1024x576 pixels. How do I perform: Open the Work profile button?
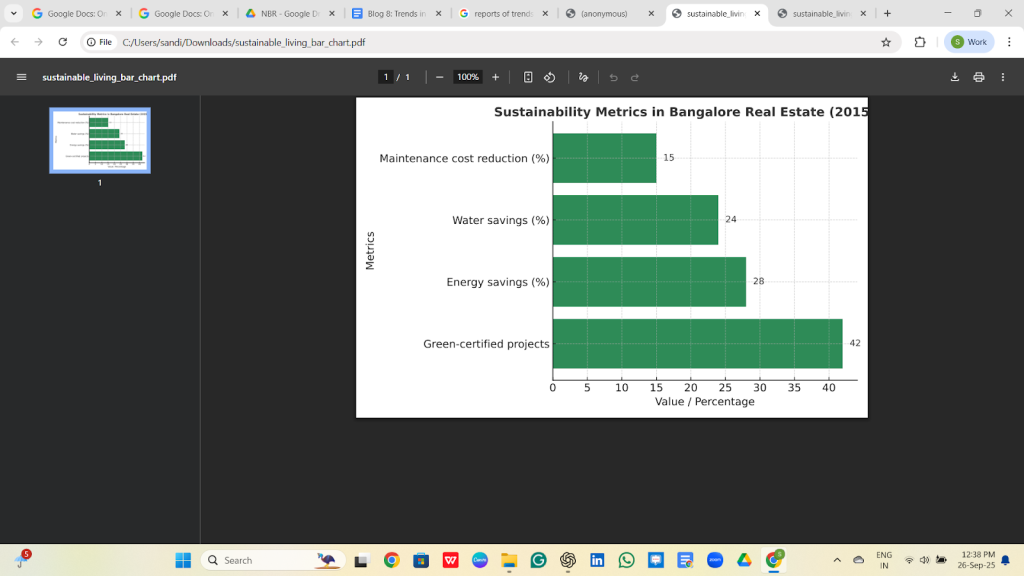tap(968, 42)
